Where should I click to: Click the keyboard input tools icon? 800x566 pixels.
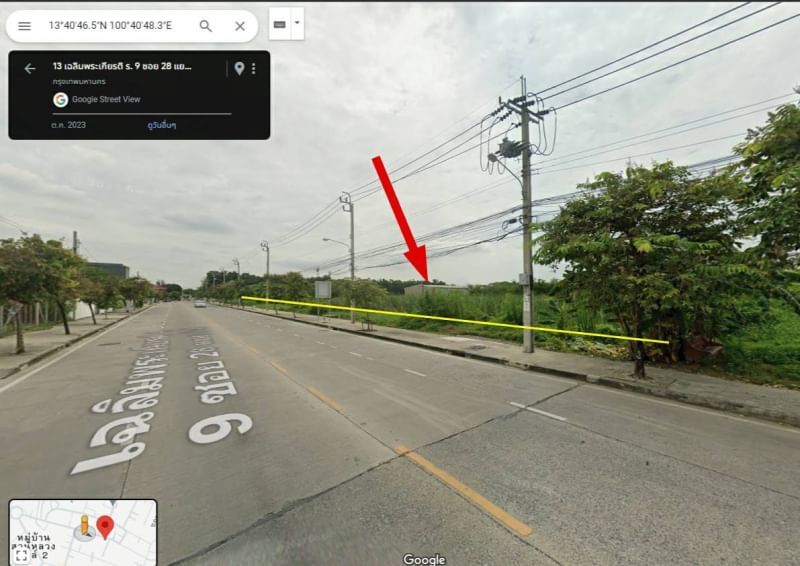280,24
